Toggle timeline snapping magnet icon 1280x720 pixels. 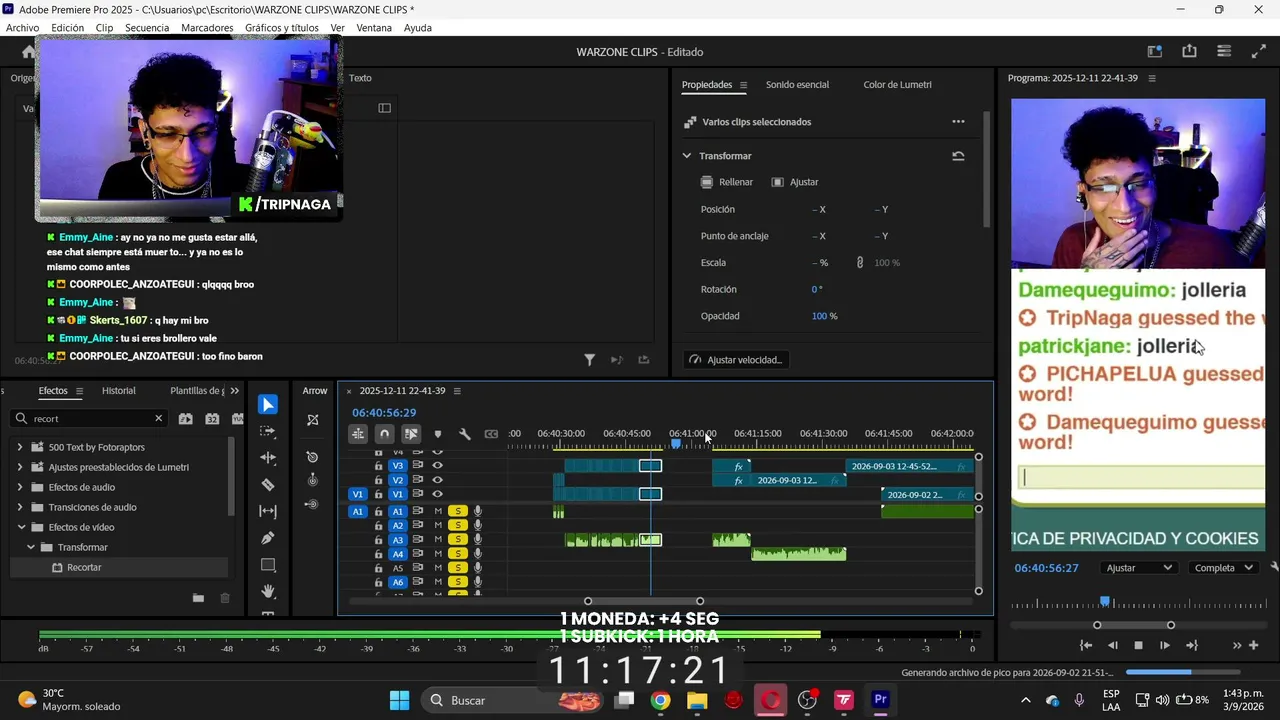(x=384, y=434)
